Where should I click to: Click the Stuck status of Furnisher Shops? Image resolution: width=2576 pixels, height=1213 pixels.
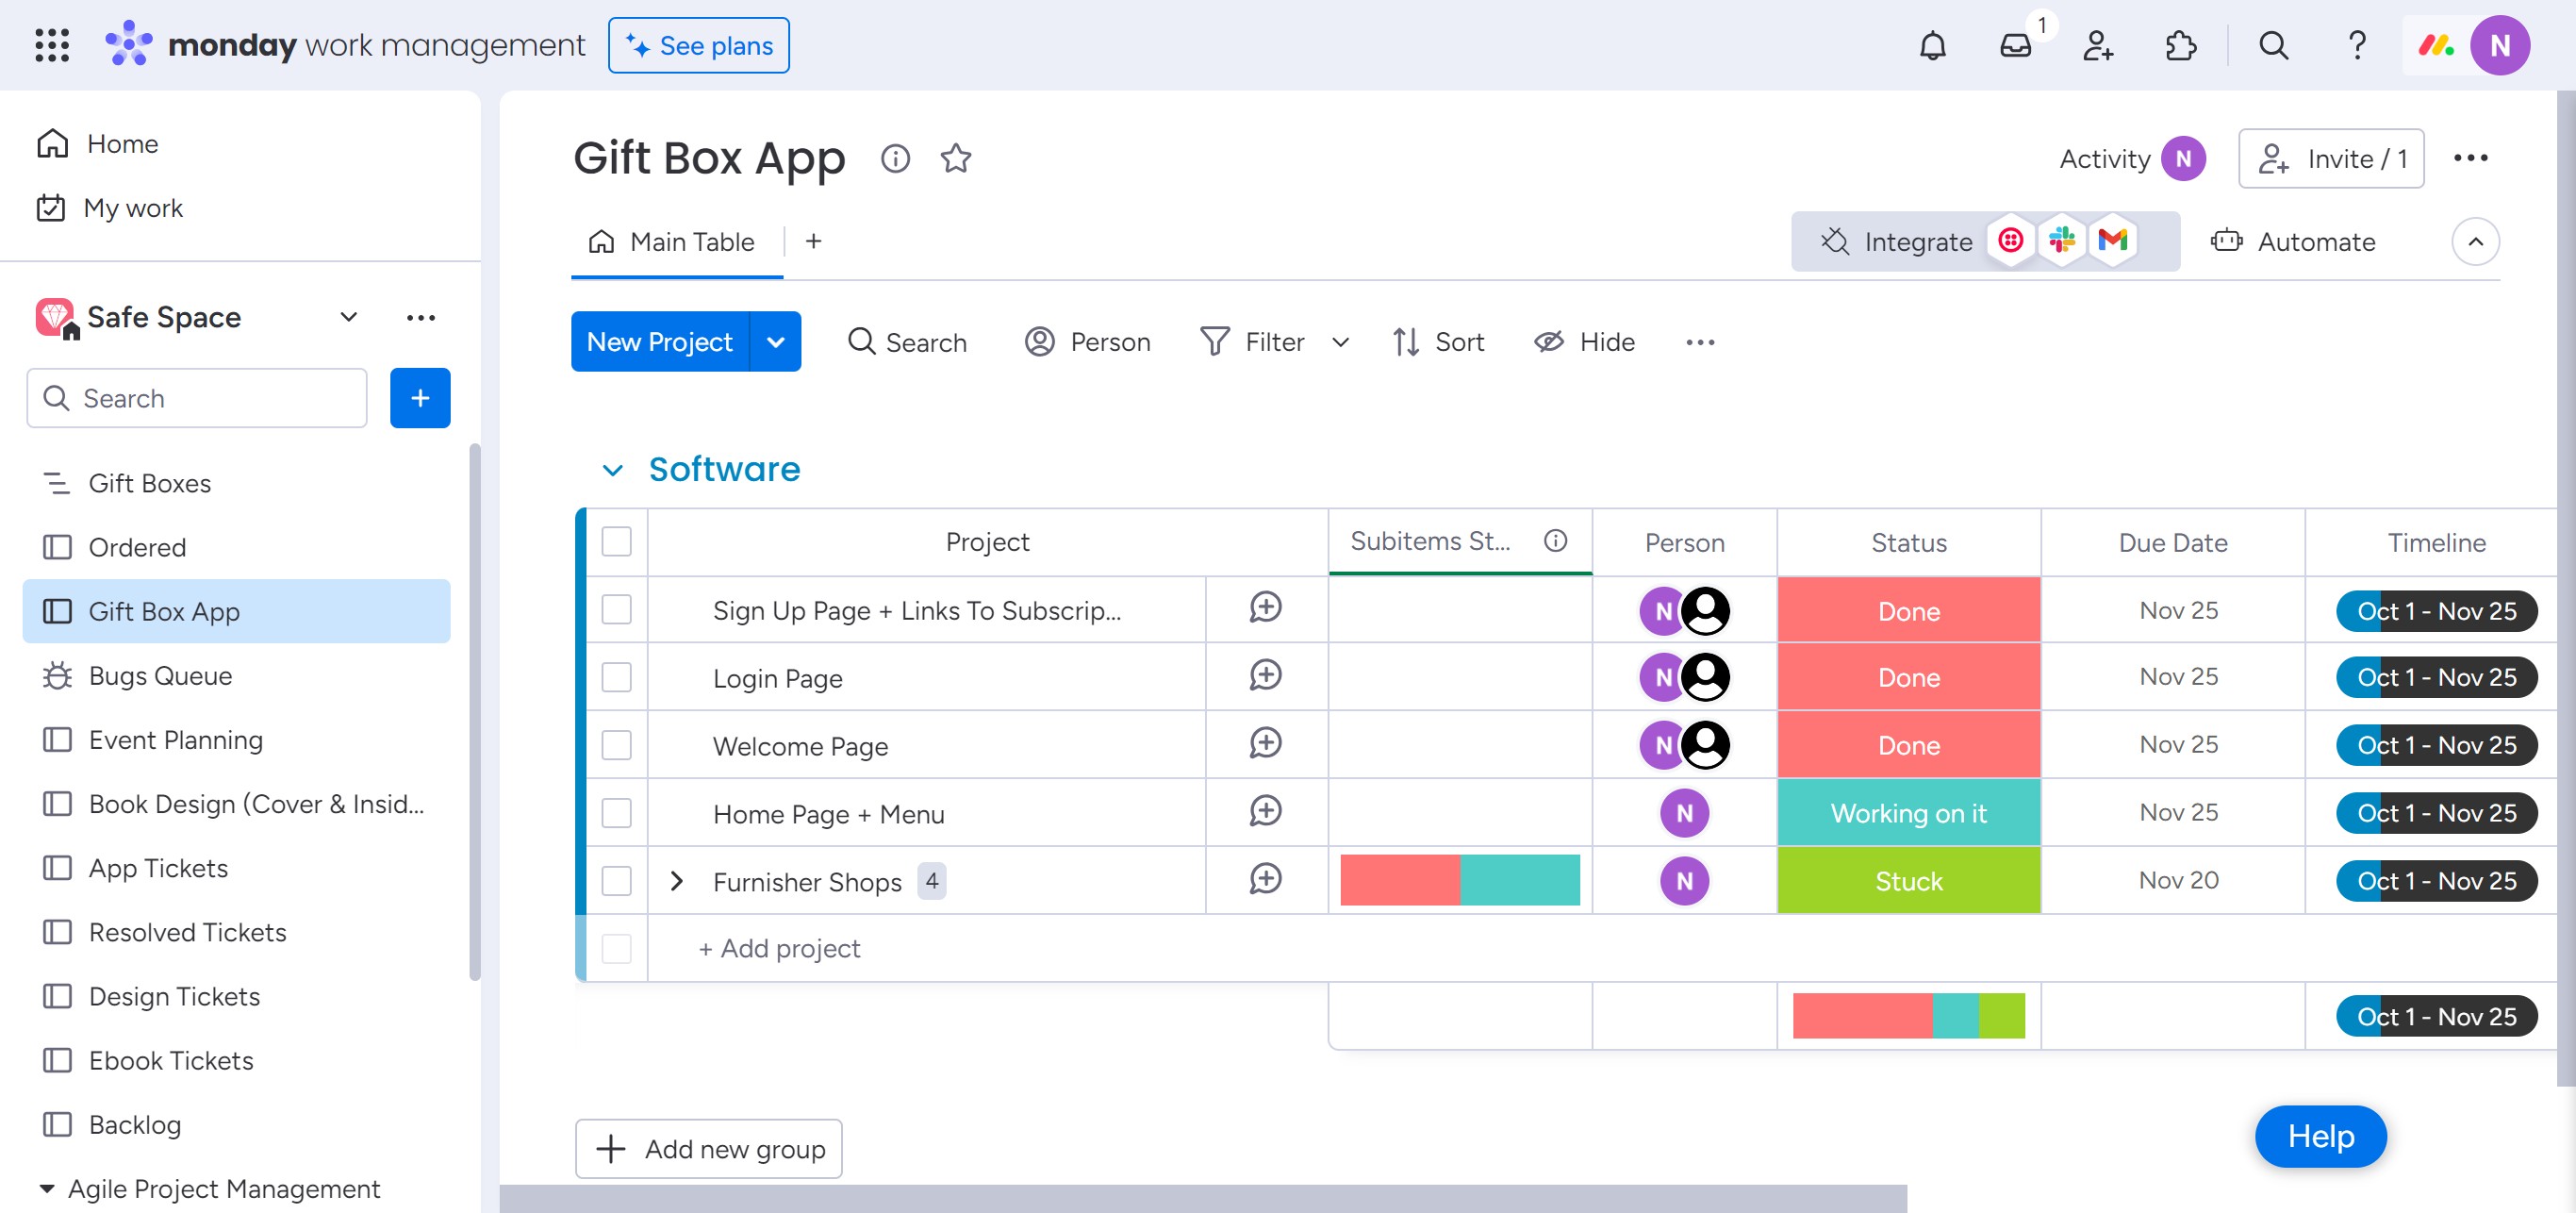pyautogui.click(x=1908, y=881)
